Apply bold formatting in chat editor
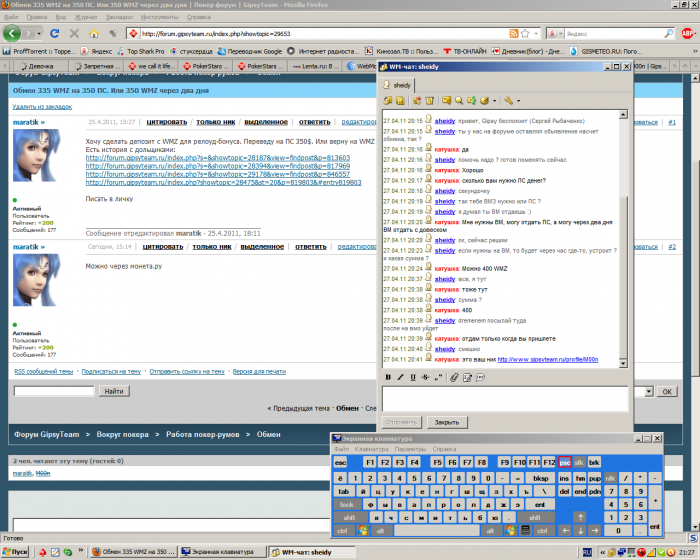This screenshot has height=560, width=700. [388, 377]
